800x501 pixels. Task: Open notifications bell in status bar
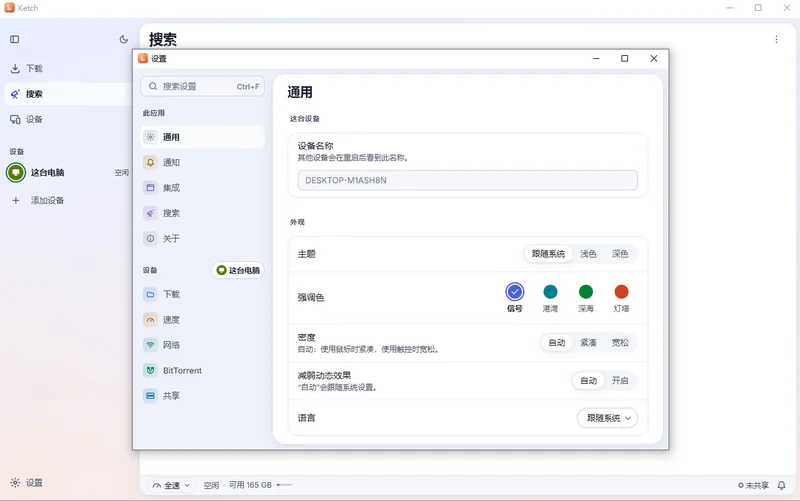coord(781,485)
